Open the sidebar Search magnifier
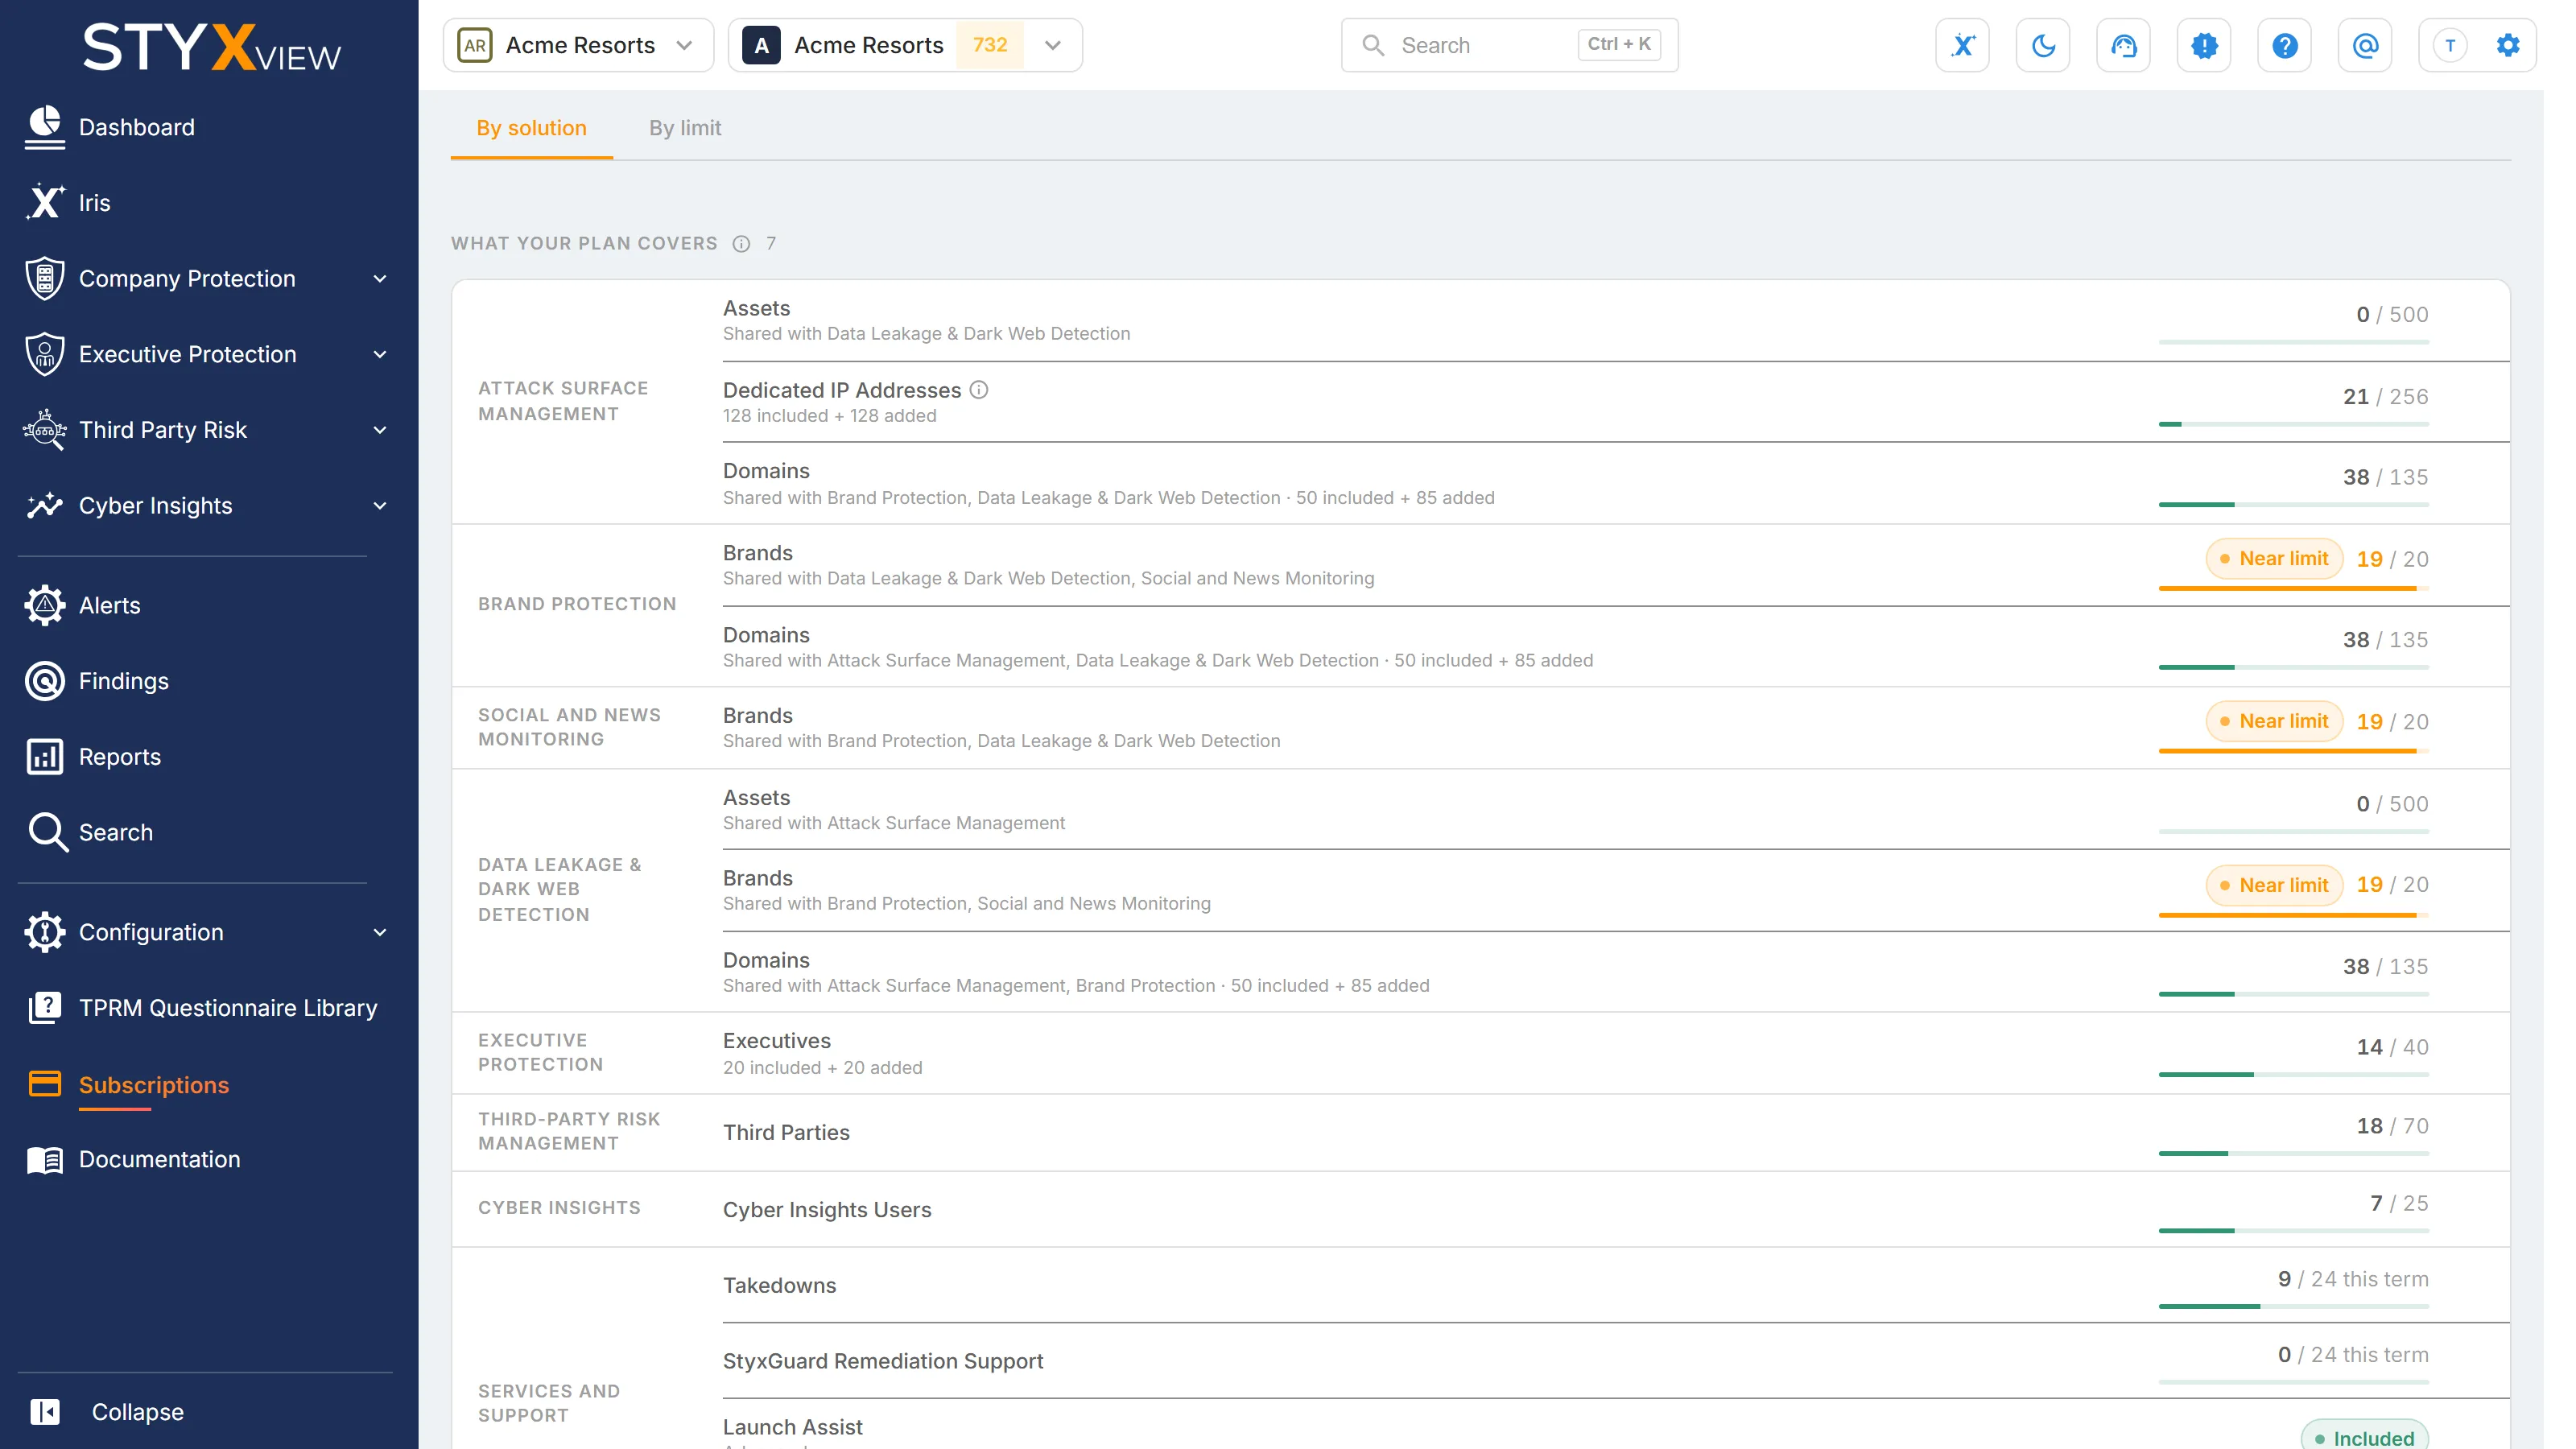Viewport: 2576px width, 1449px height. 47,832
